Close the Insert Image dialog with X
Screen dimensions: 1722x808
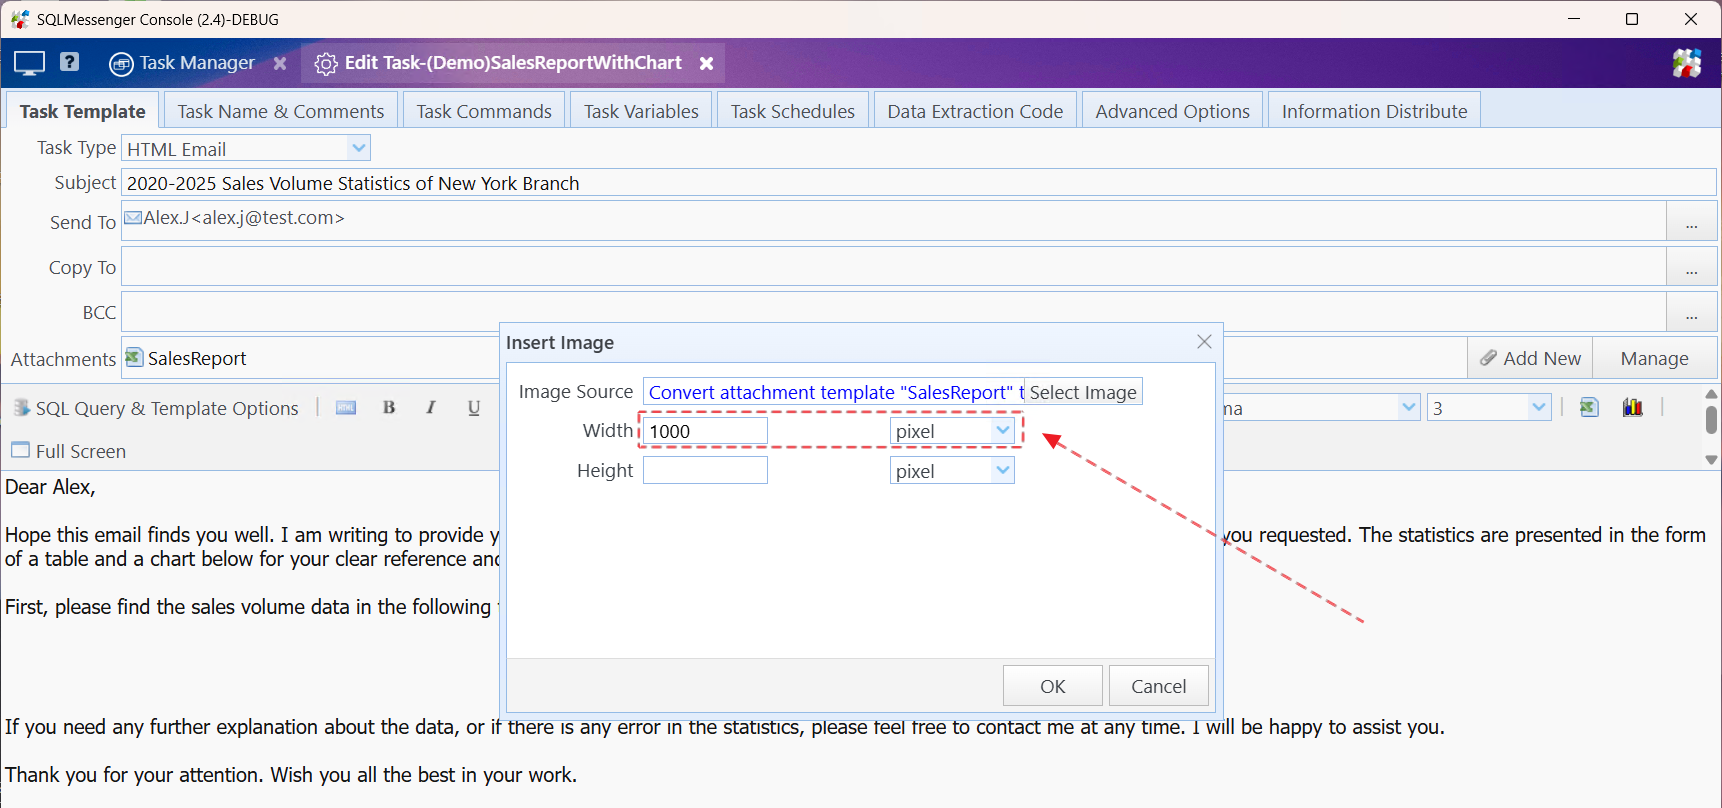(x=1204, y=342)
